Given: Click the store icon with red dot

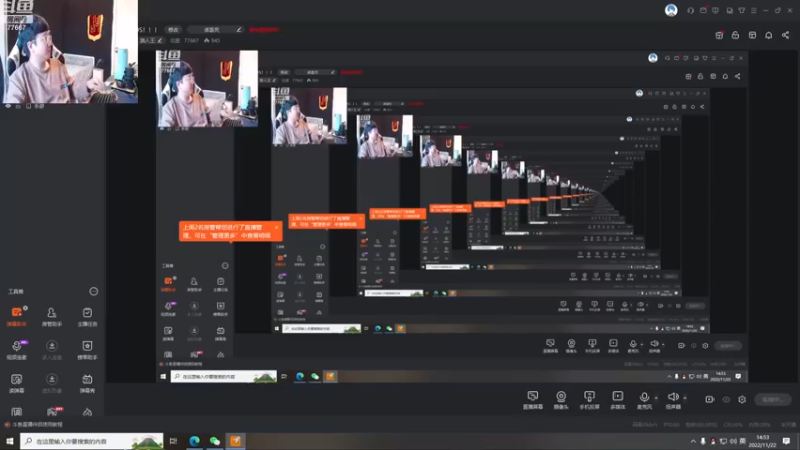Looking at the screenshot, I should point(719,35).
